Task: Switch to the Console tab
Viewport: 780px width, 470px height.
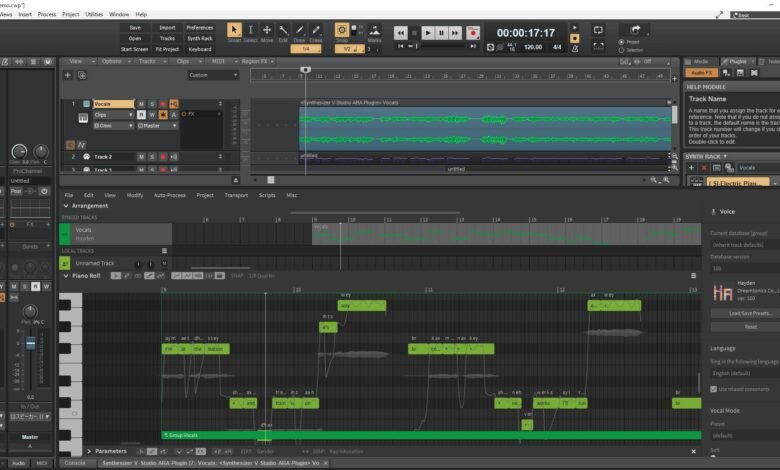Action: 74,463
